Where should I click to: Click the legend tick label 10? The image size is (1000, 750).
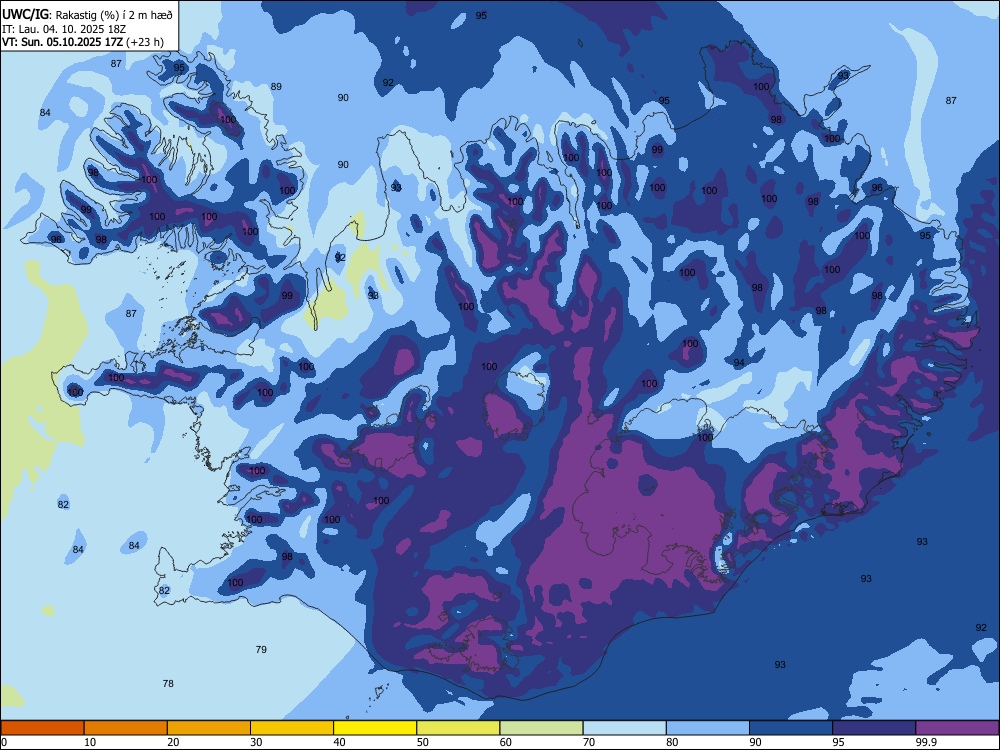click(x=90, y=742)
